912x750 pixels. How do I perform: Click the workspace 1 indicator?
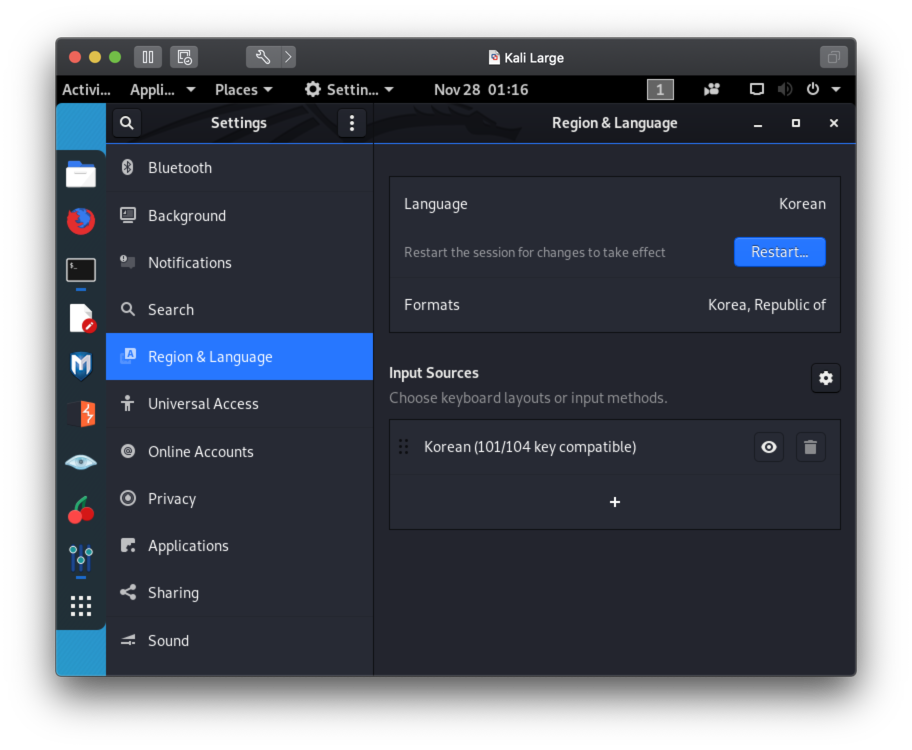tap(660, 90)
